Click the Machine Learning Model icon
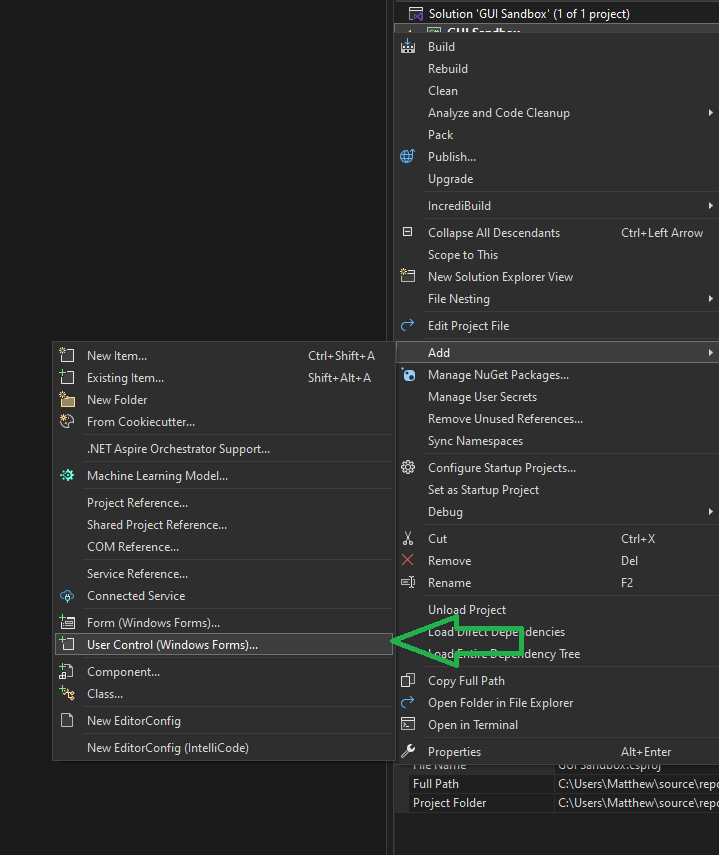The image size is (719, 855). coord(66,475)
